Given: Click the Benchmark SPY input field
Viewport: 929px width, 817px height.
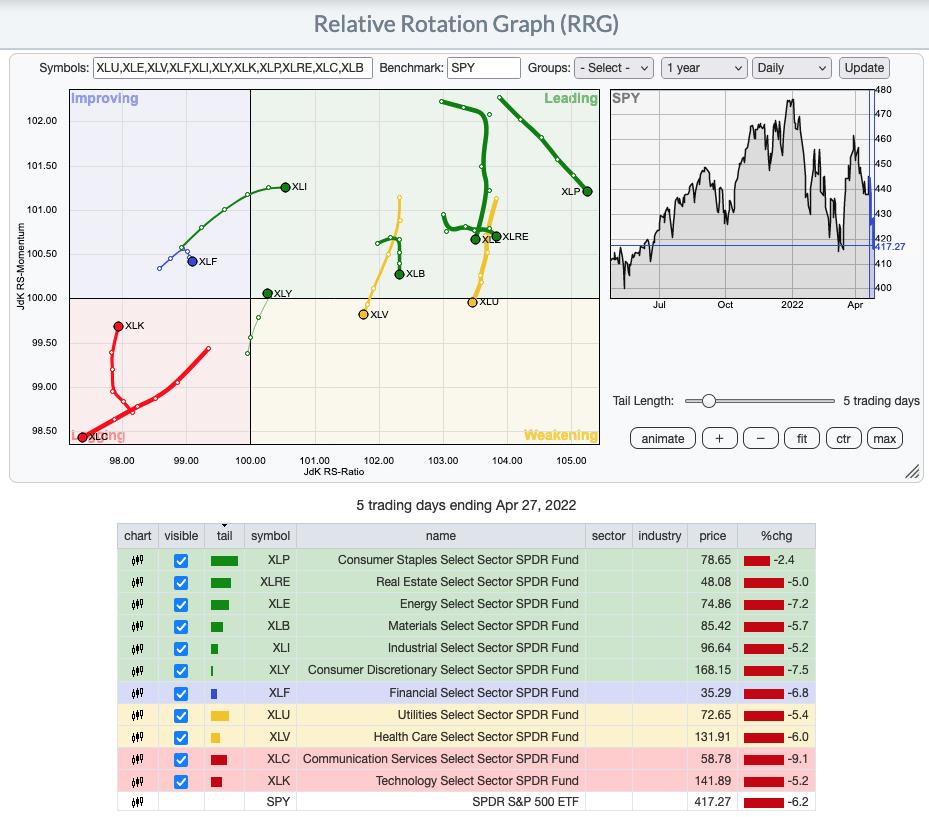Looking at the screenshot, I should tap(483, 68).
